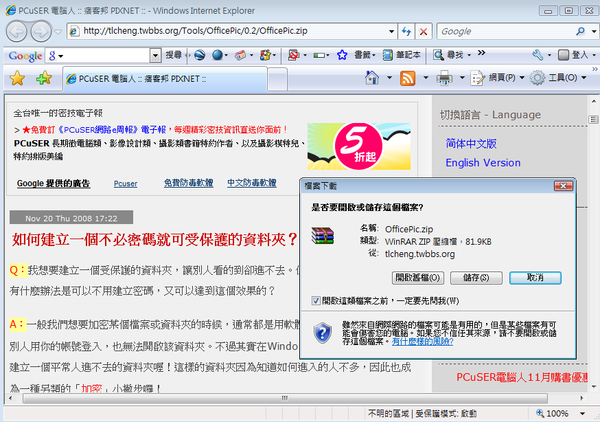The image size is (600, 422).
Task: Click the Google logo on the Google Toolbar
Action: 25,56
